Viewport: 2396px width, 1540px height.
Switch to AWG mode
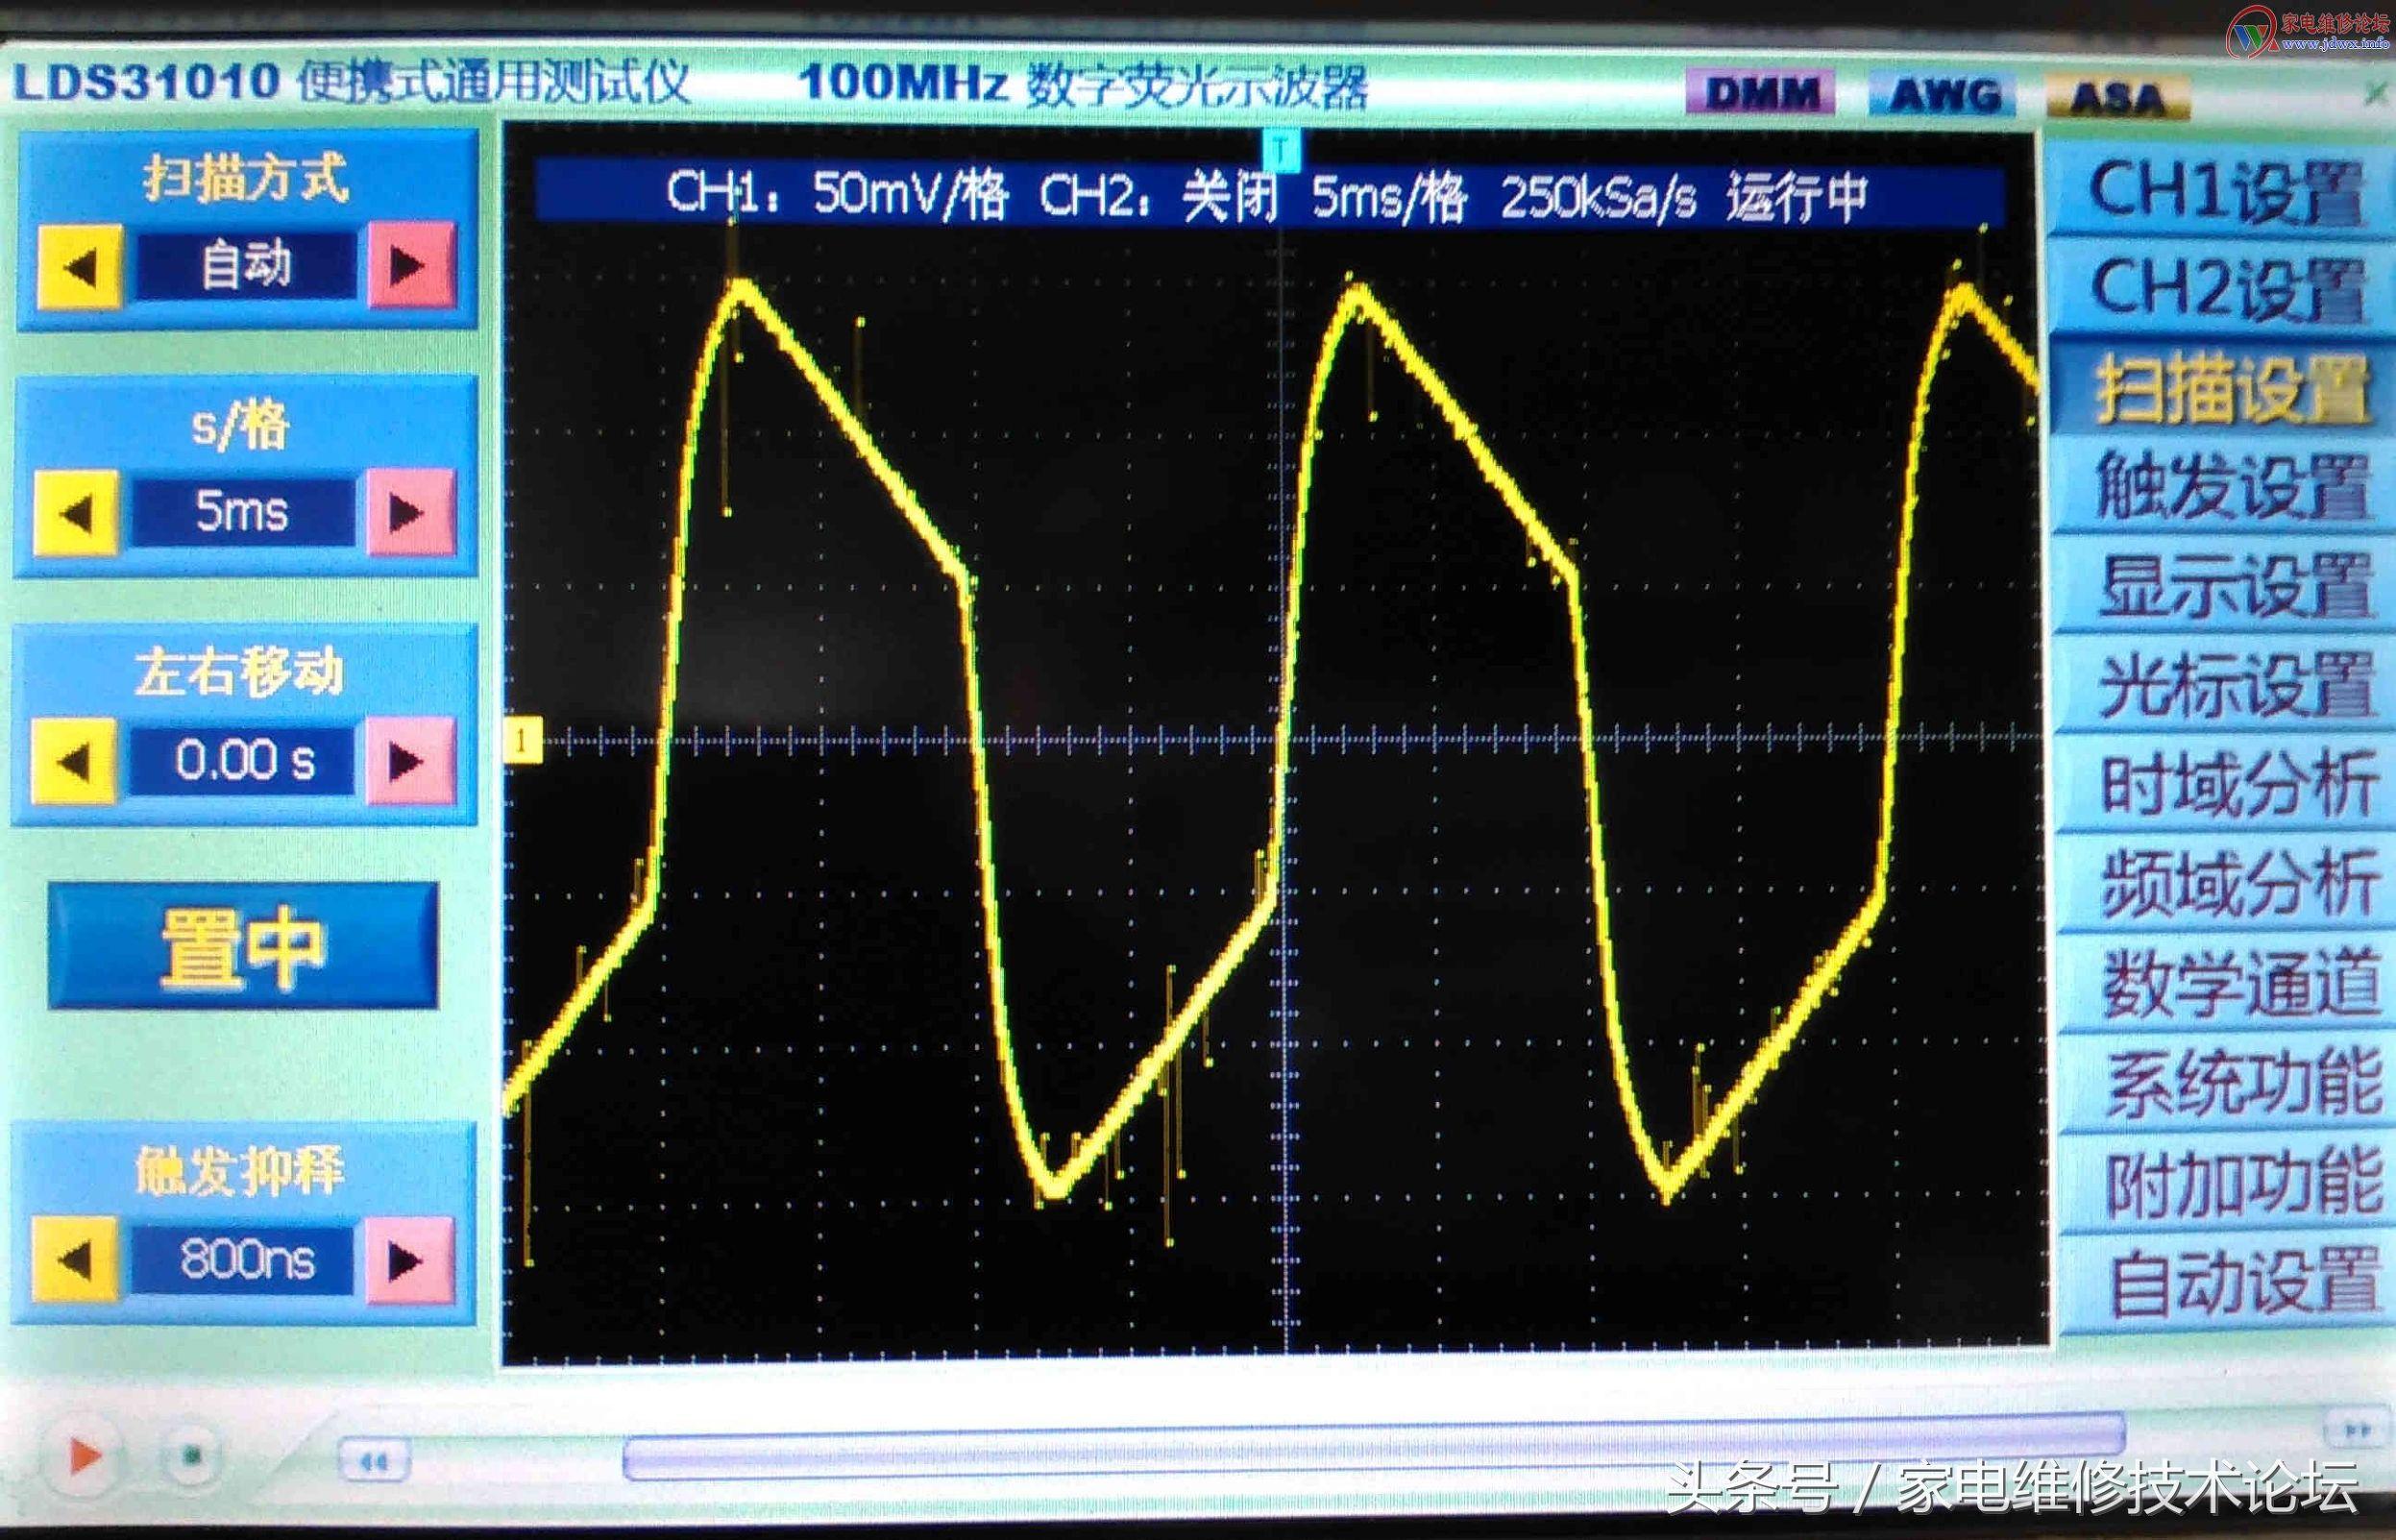tap(1944, 96)
